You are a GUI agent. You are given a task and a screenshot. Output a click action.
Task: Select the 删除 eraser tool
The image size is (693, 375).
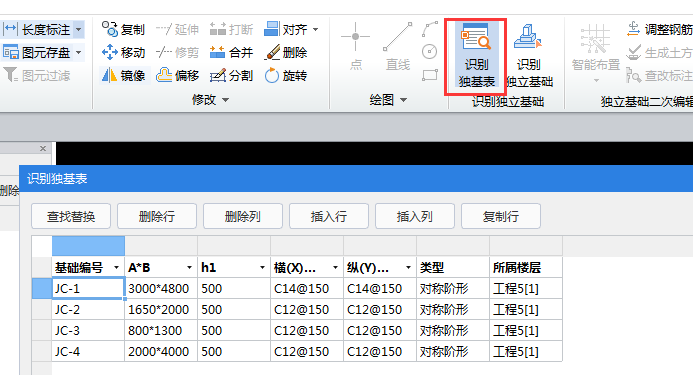pos(286,53)
